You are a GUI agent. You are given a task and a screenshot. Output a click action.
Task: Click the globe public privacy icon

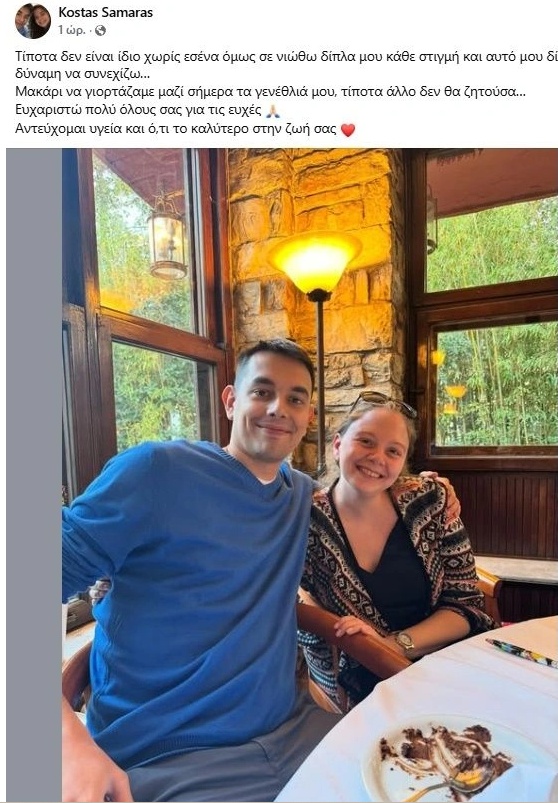(100, 31)
